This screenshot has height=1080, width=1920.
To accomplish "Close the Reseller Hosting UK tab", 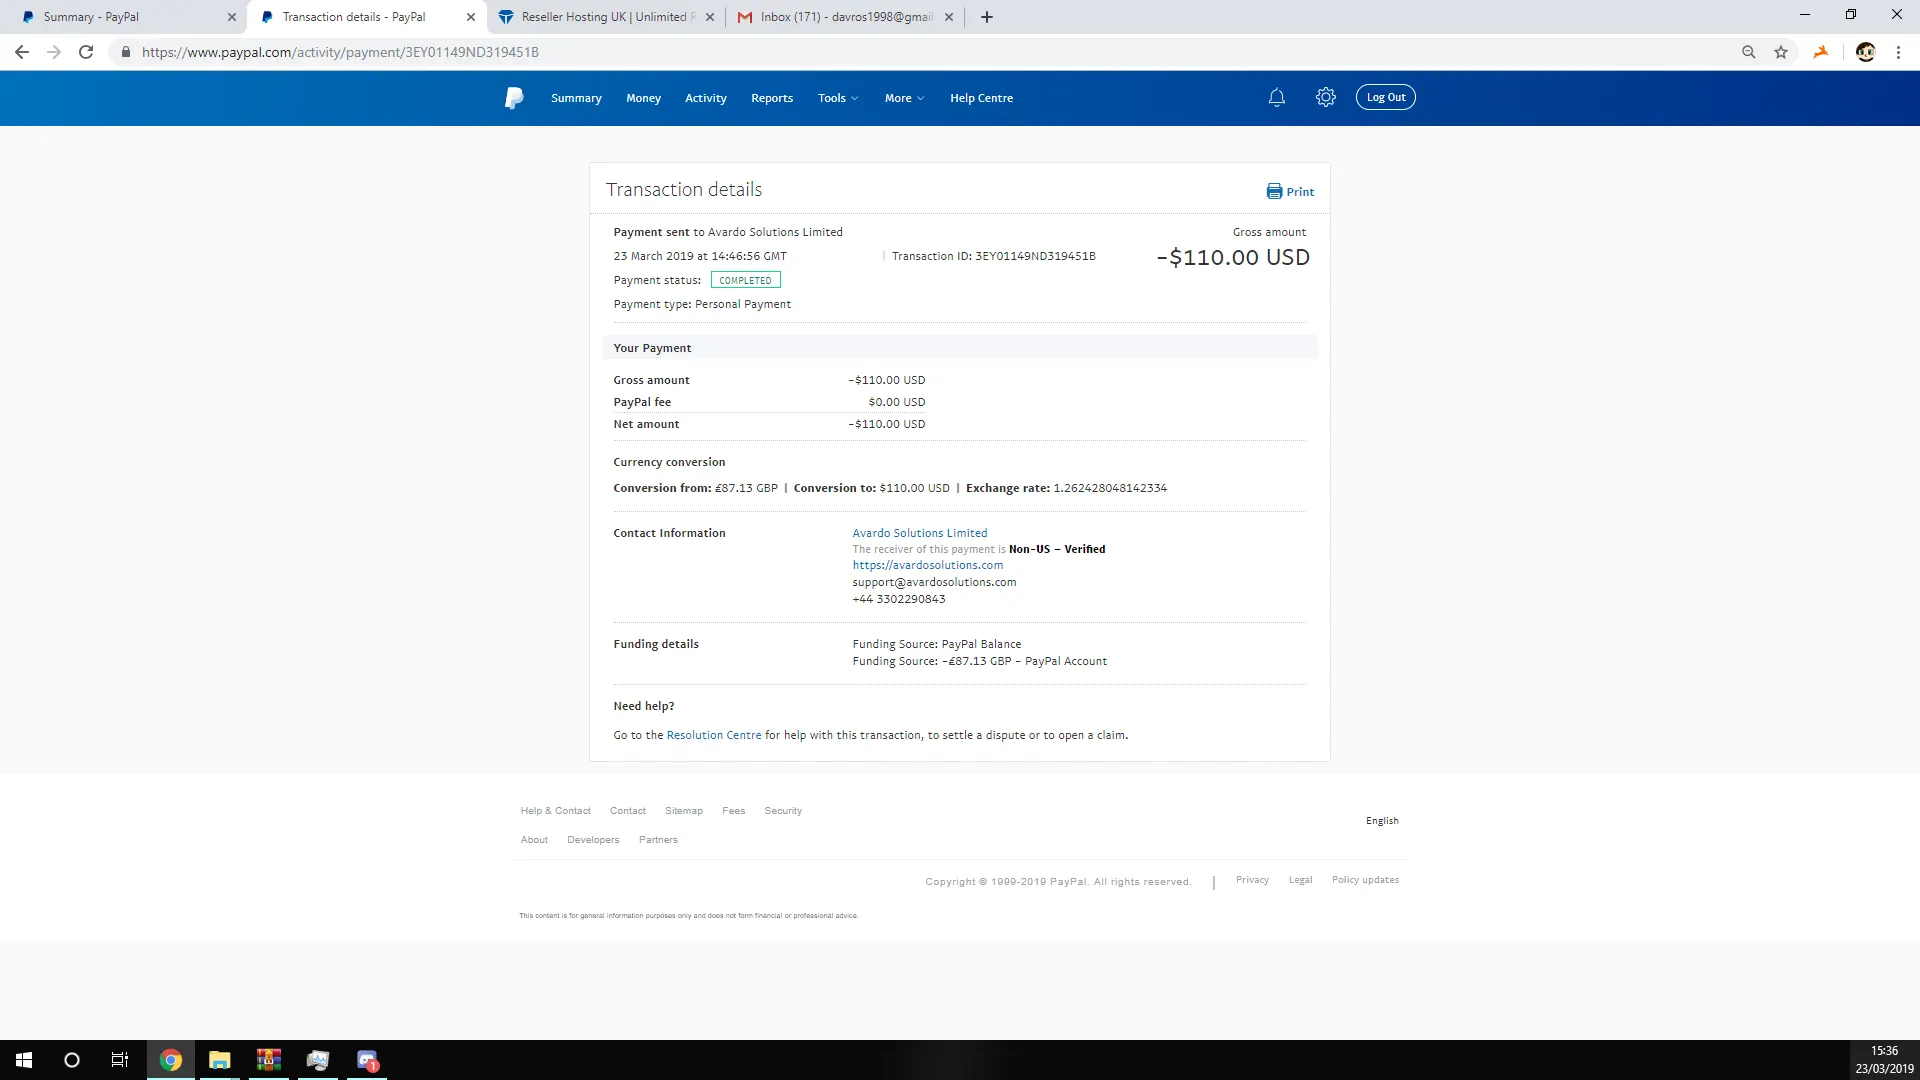I will tap(709, 17).
